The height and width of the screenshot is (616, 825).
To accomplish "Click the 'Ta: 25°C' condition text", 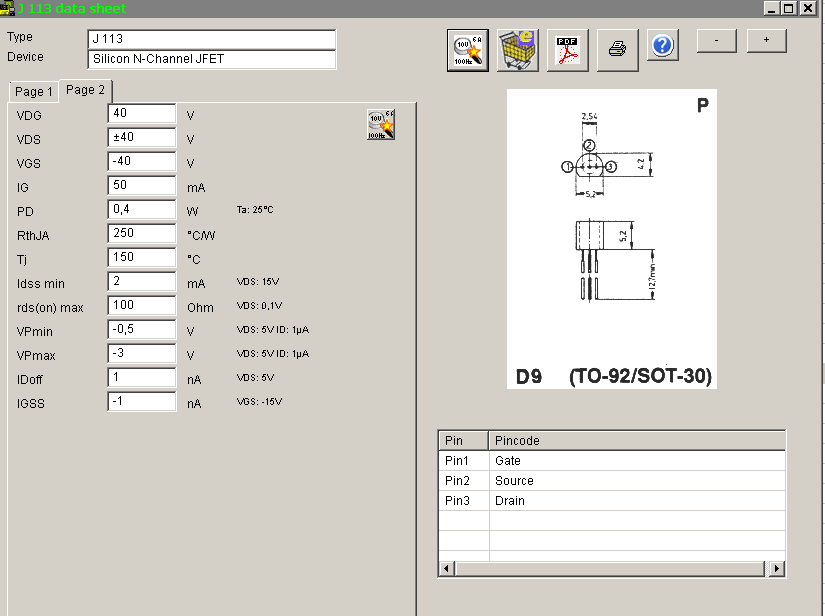I will click(255, 210).
